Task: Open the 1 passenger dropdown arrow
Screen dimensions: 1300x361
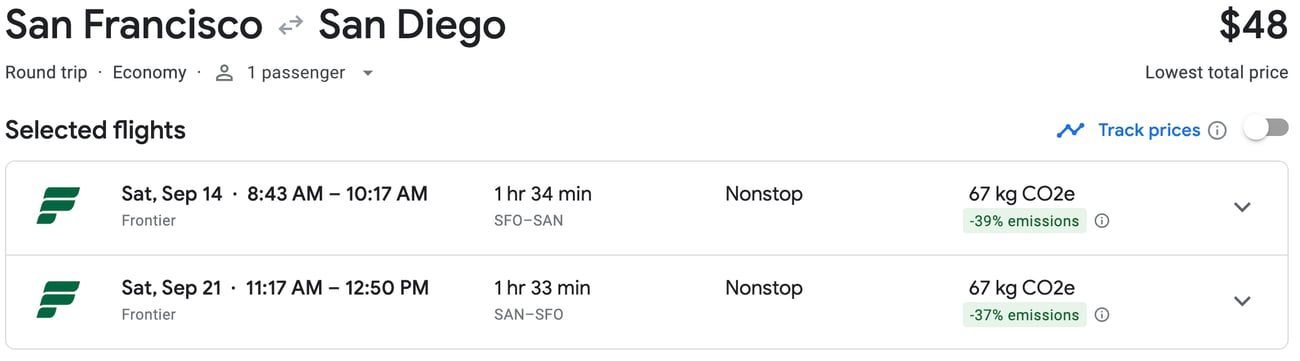Action: tap(368, 73)
